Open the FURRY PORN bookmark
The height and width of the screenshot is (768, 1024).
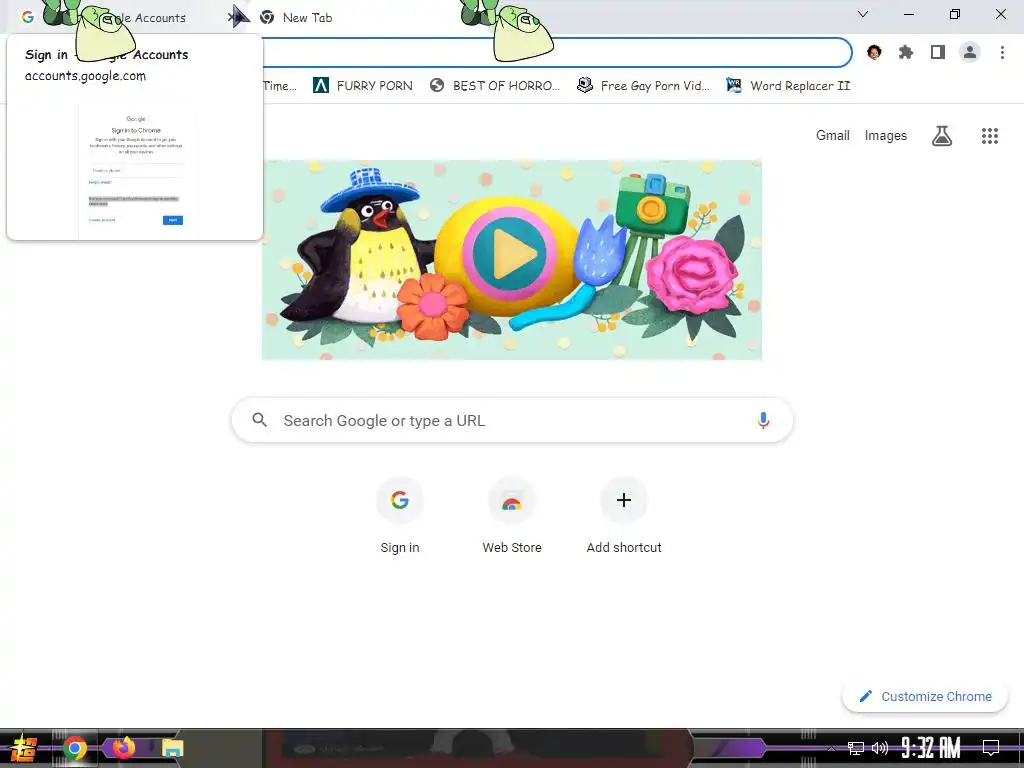362,86
